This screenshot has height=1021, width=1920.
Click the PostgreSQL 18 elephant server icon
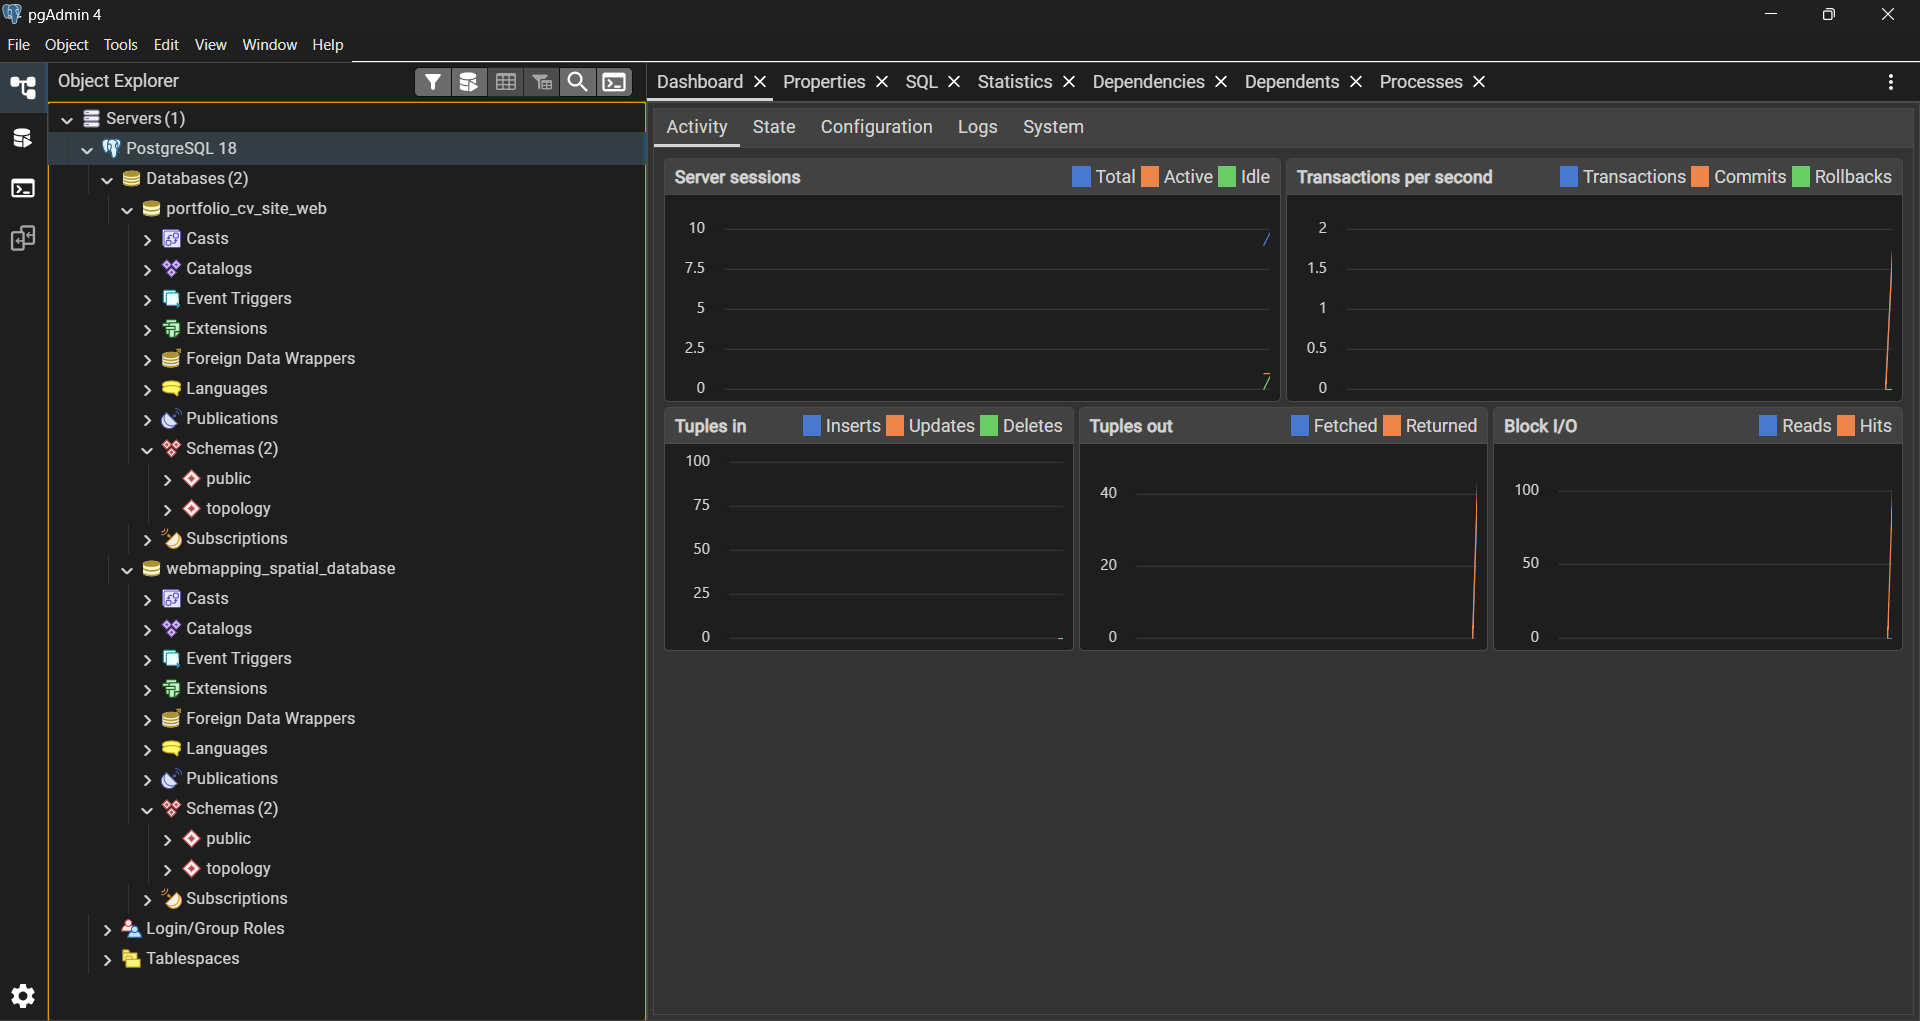coord(111,148)
